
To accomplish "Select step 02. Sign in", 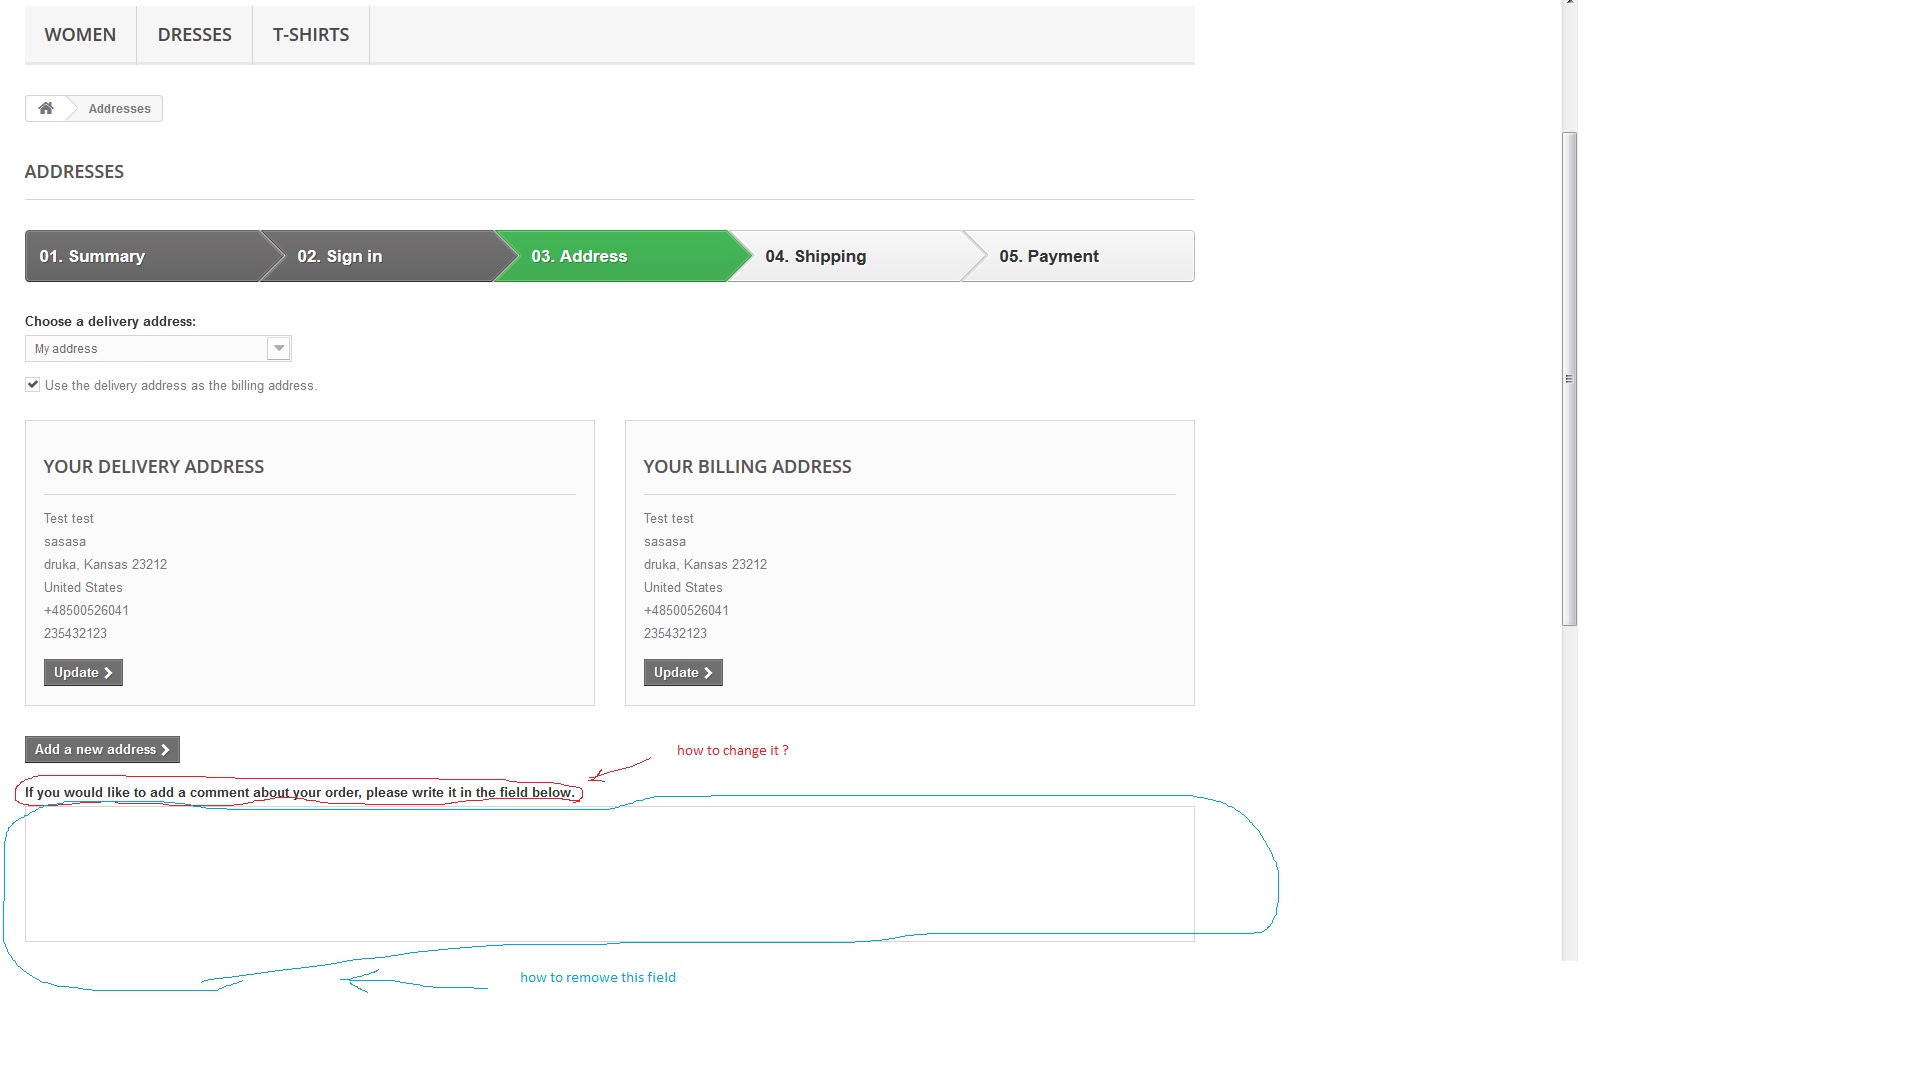I will point(339,256).
